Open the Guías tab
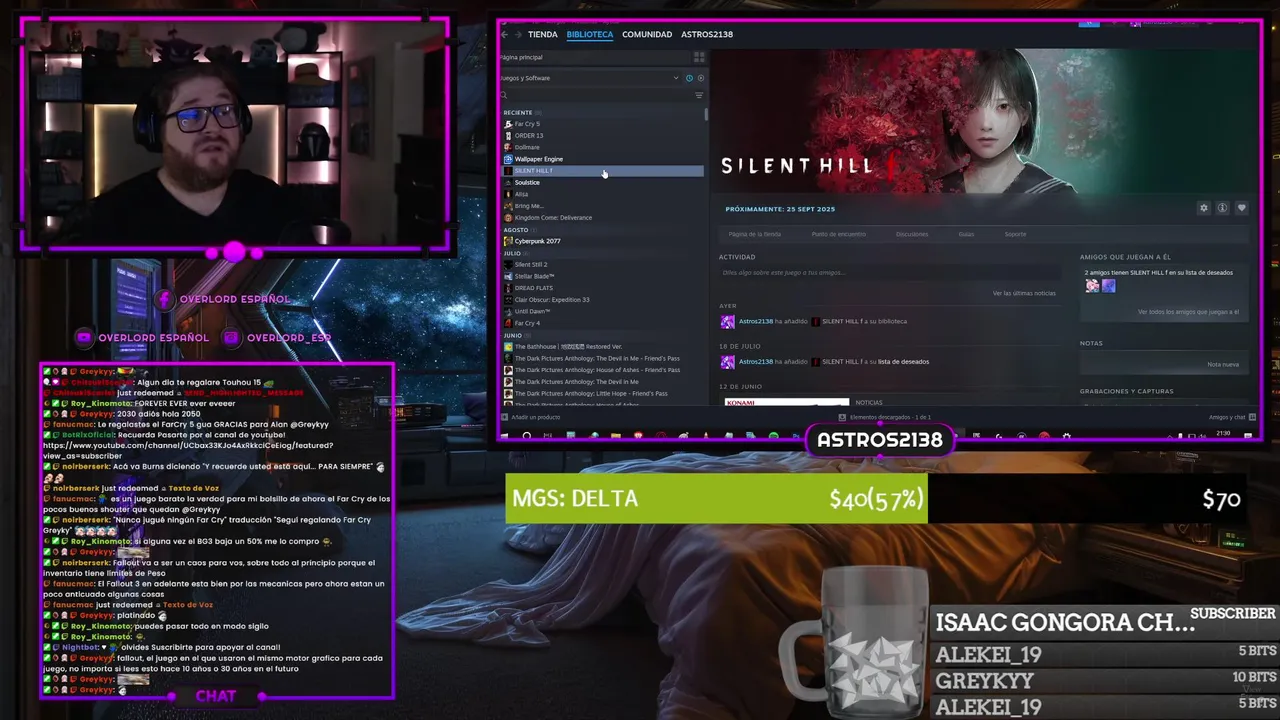This screenshot has width=1280, height=720. [x=966, y=234]
